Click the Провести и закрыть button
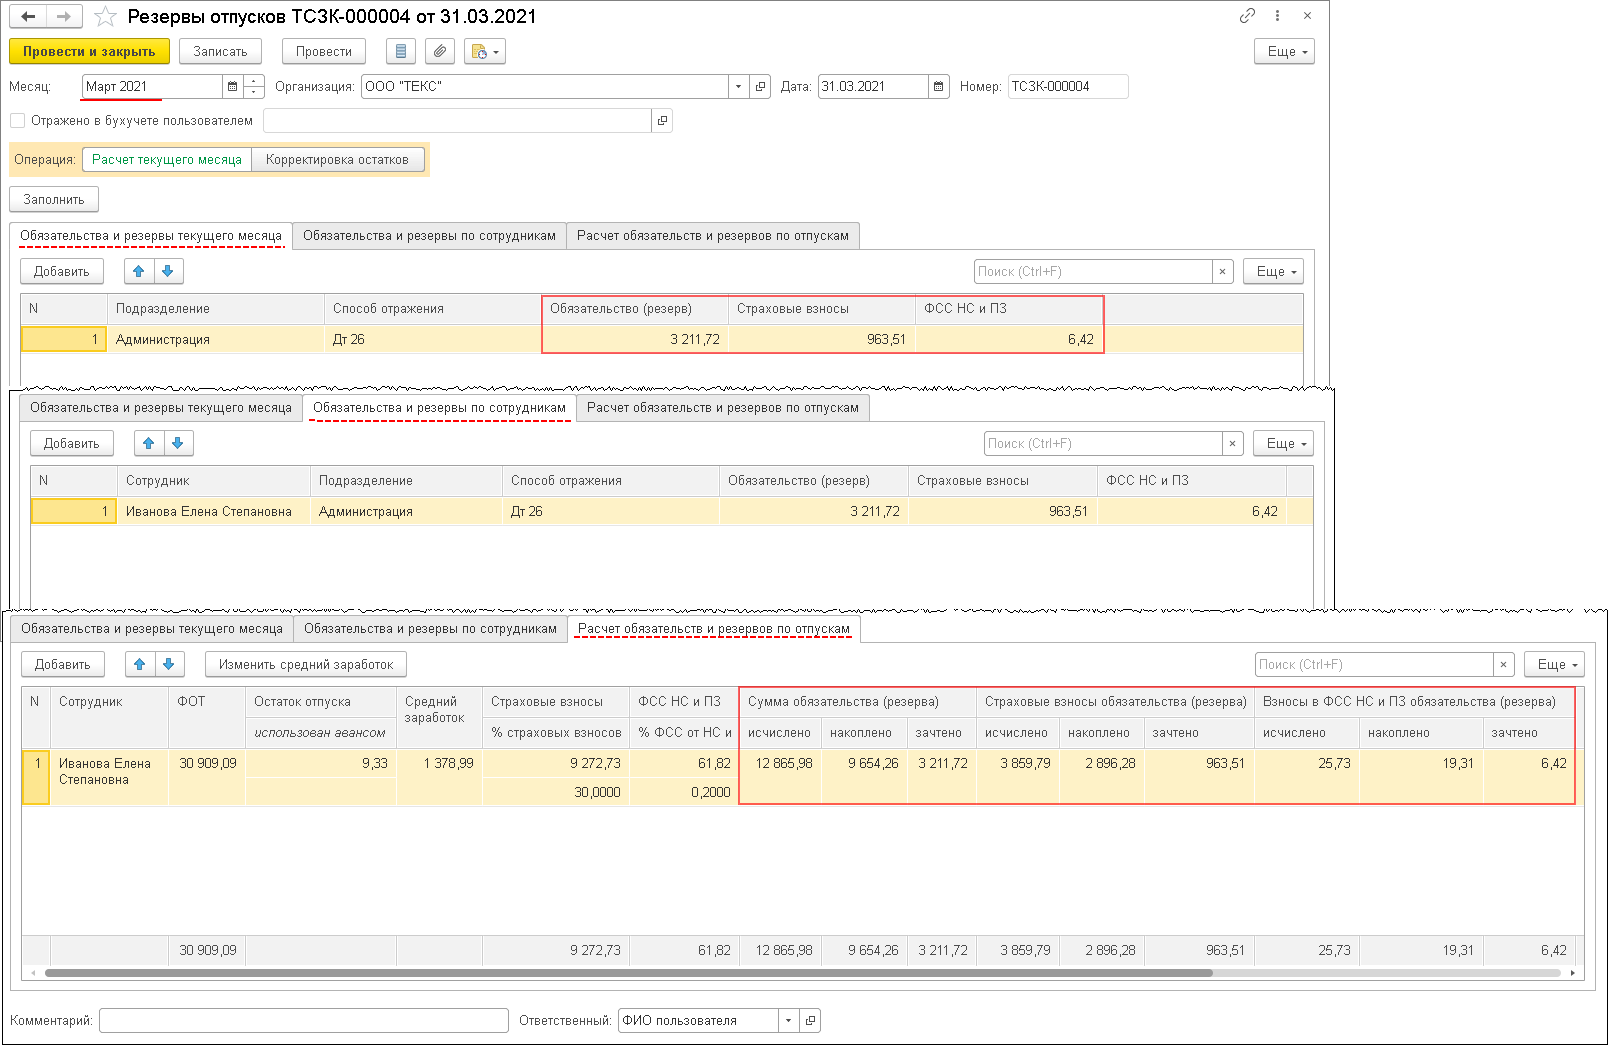The height and width of the screenshot is (1048, 1612). tap(89, 52)
